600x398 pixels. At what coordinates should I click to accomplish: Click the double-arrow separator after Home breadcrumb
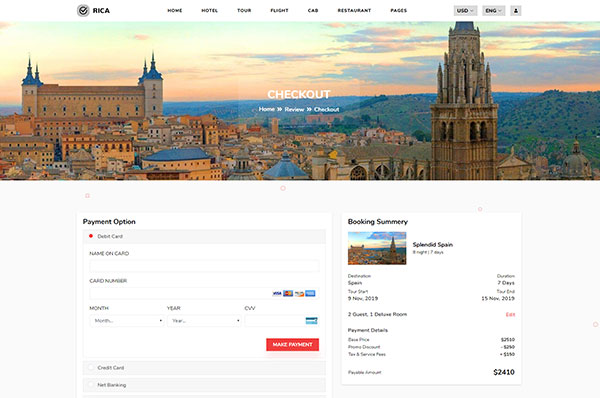[280, 109]
